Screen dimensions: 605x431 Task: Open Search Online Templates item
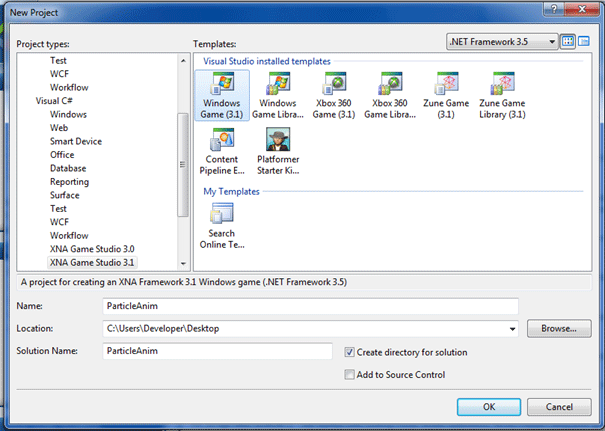(222, 226)
